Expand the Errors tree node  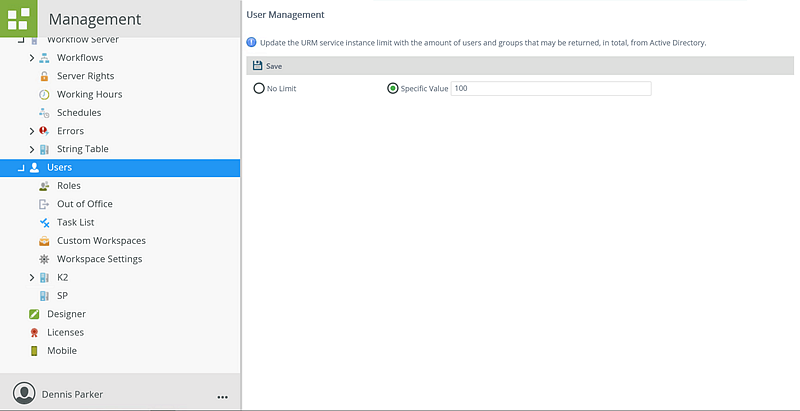[32, 131]
